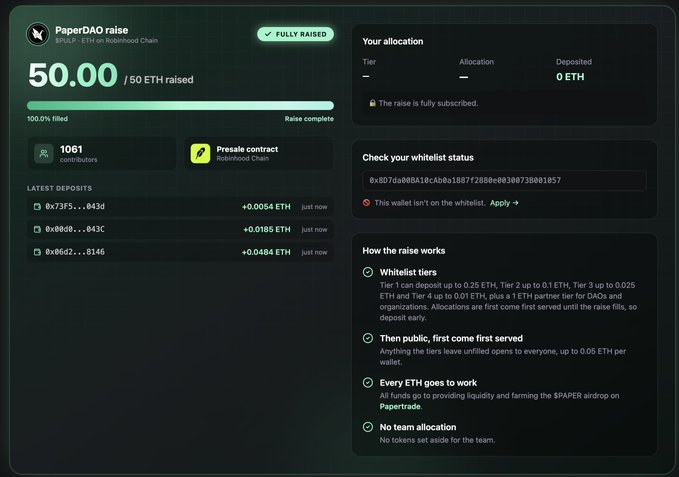679x477 pixels.
Task: Click the Deposited 0 ETH value
Action: [570, 77]
